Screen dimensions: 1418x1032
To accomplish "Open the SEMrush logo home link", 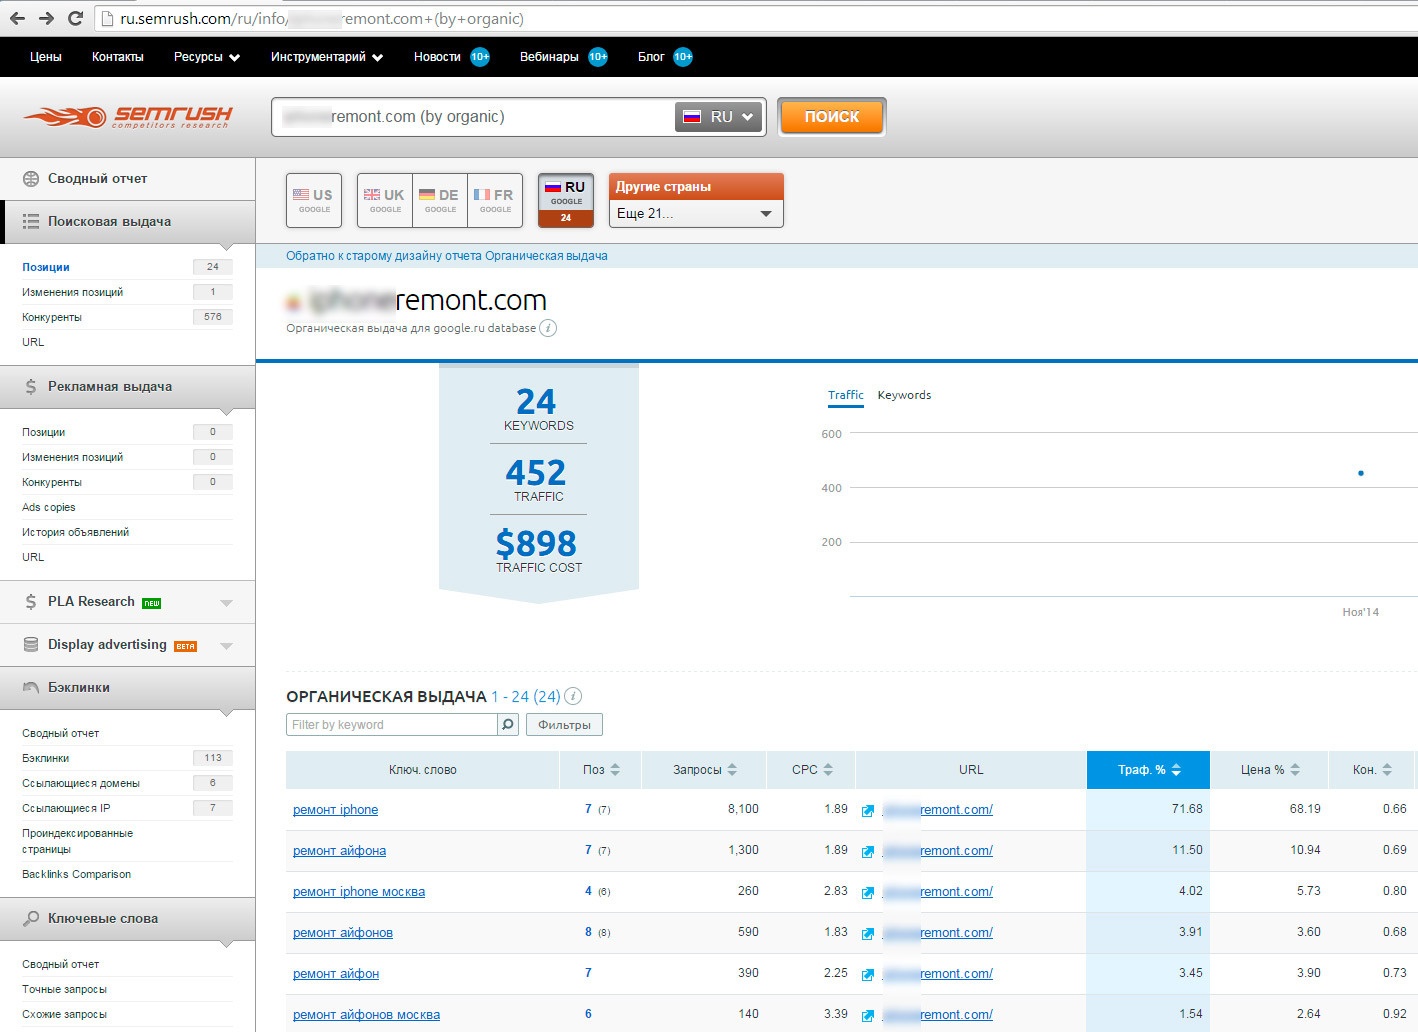I will [128, 117].
